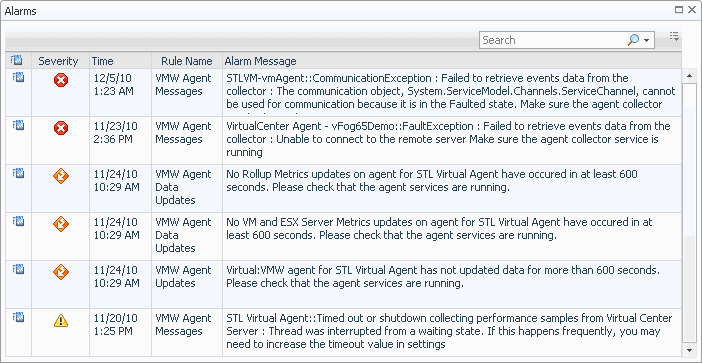Viewport: 702px width, 363px height.
Task: Click the red critical icon for vFog65Demo alarm
Action: point(60,128)
